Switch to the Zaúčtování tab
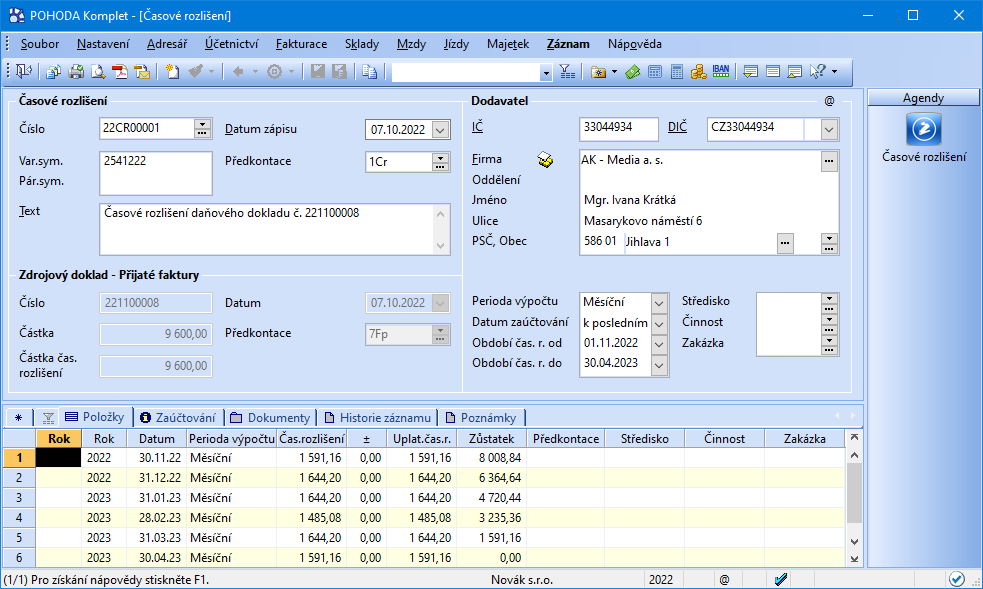Viewport: 983px width, 589px height. [x=179, y=417]
